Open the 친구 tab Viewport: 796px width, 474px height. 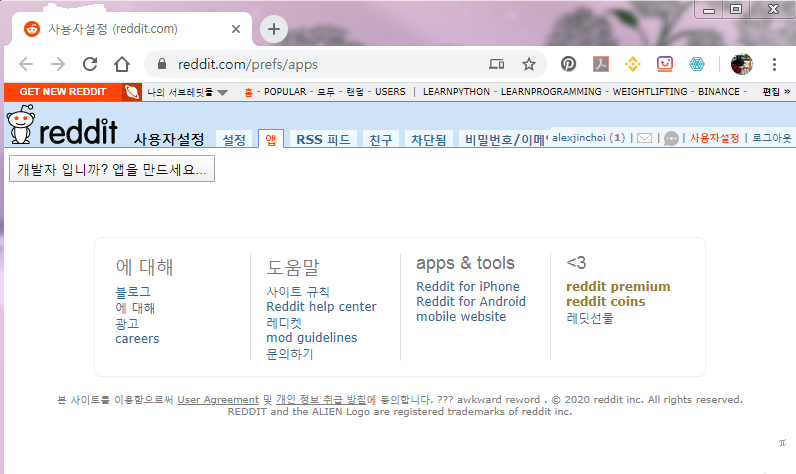[381, 140]
